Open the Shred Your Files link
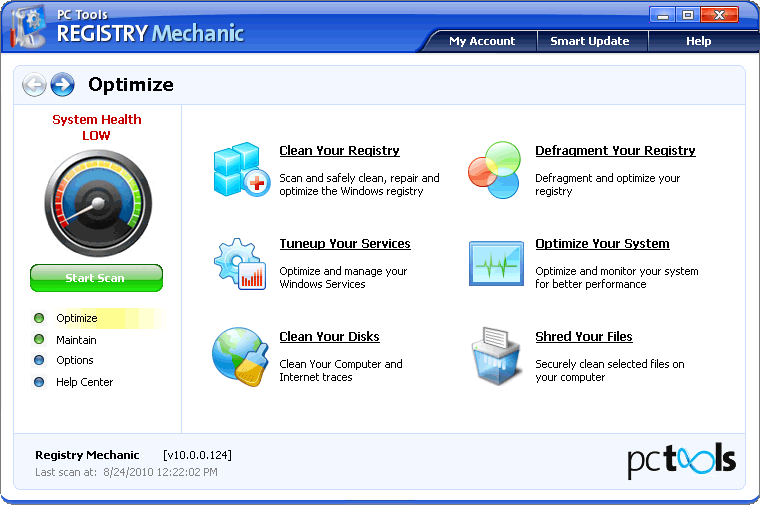The height and width of the screenshot is (505, 760). tap(583, 337)
